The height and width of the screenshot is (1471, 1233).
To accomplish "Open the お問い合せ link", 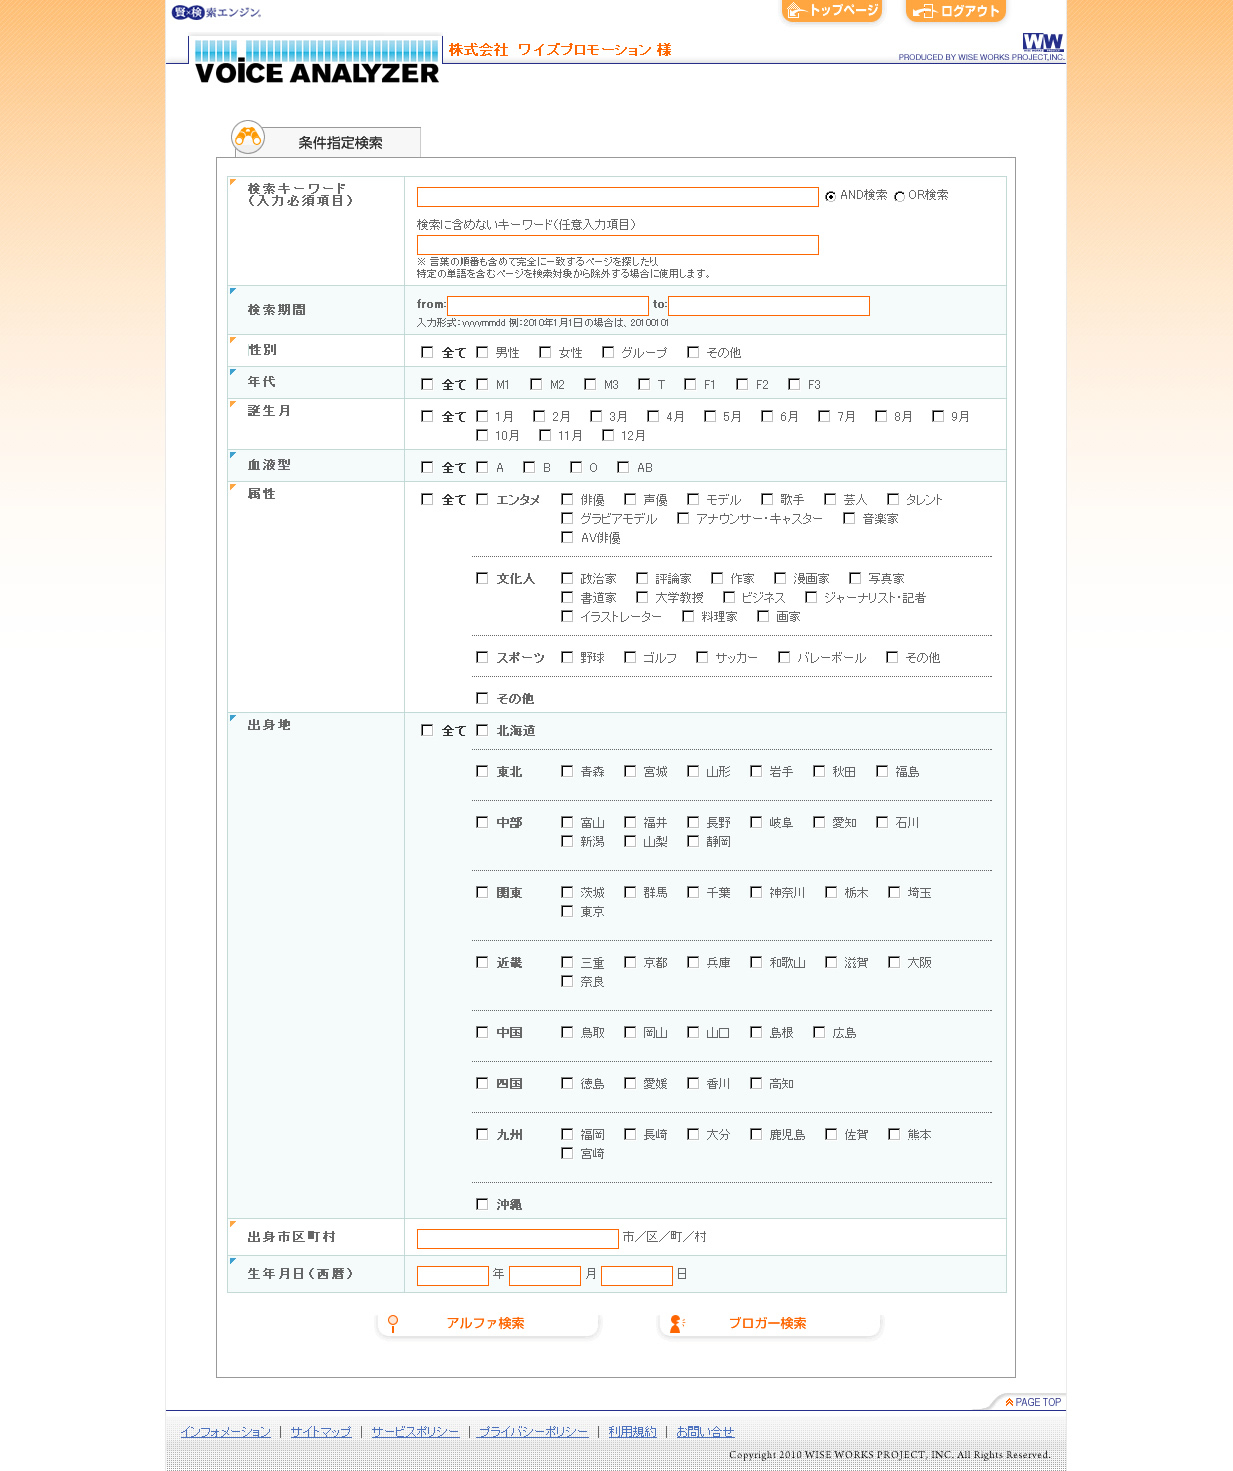I will pos(705,1432).
